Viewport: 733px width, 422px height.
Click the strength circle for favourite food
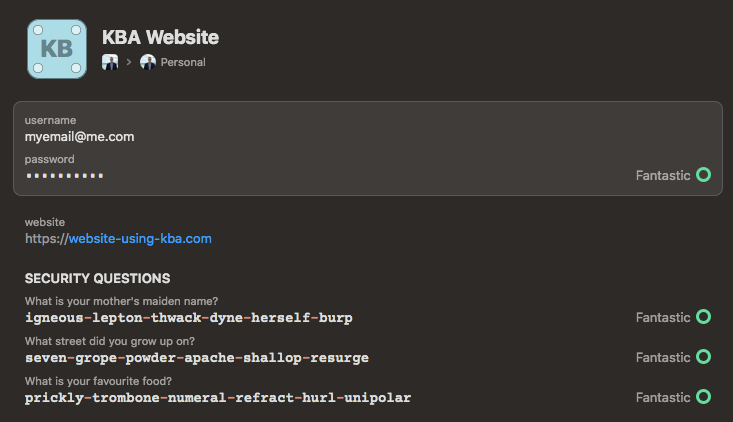point(703,397)
